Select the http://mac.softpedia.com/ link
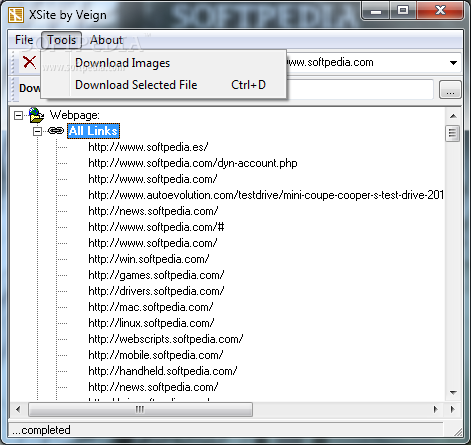 coord(151,307)
